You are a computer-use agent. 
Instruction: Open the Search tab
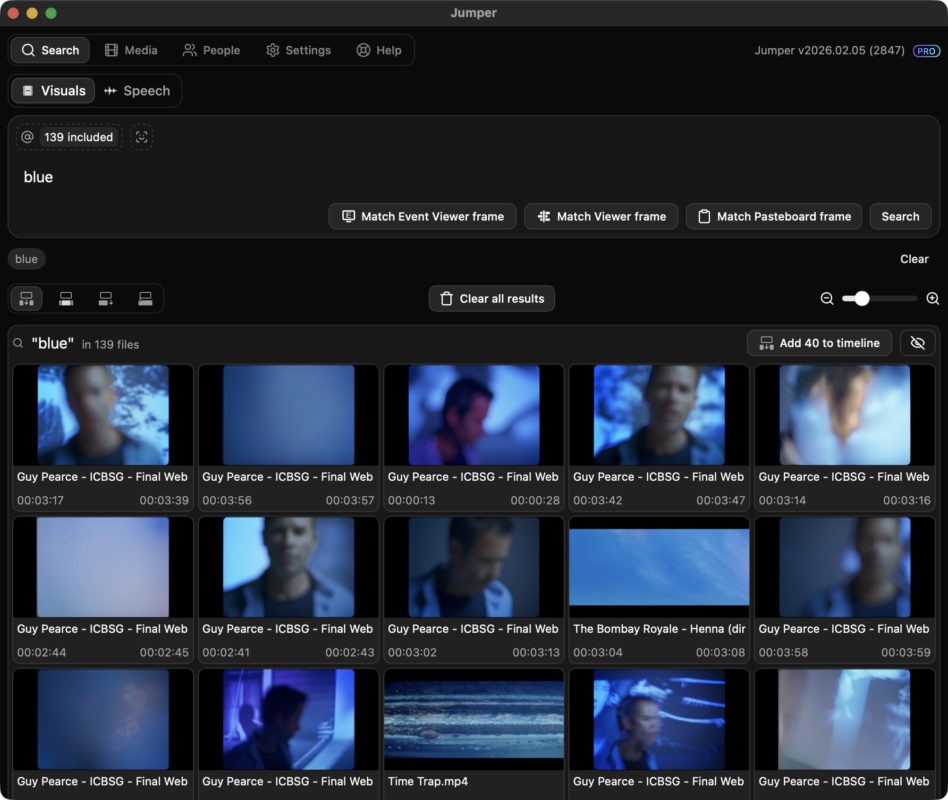(50, 50)
